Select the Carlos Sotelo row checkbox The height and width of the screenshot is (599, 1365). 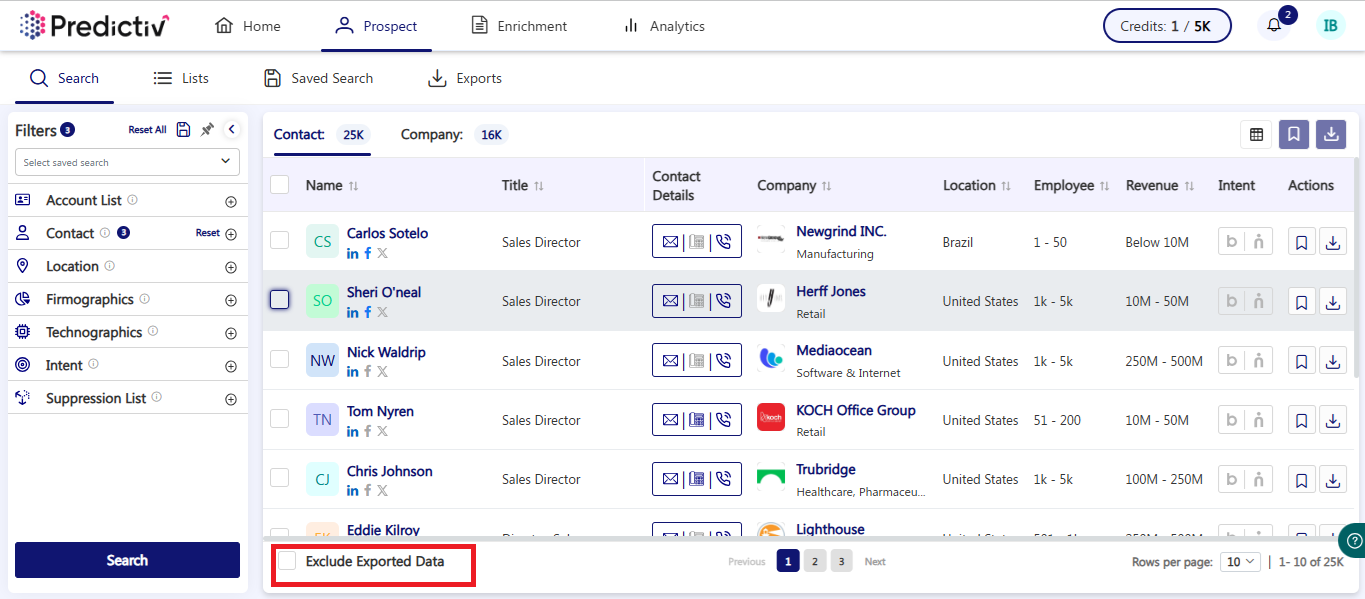(280, 241)
